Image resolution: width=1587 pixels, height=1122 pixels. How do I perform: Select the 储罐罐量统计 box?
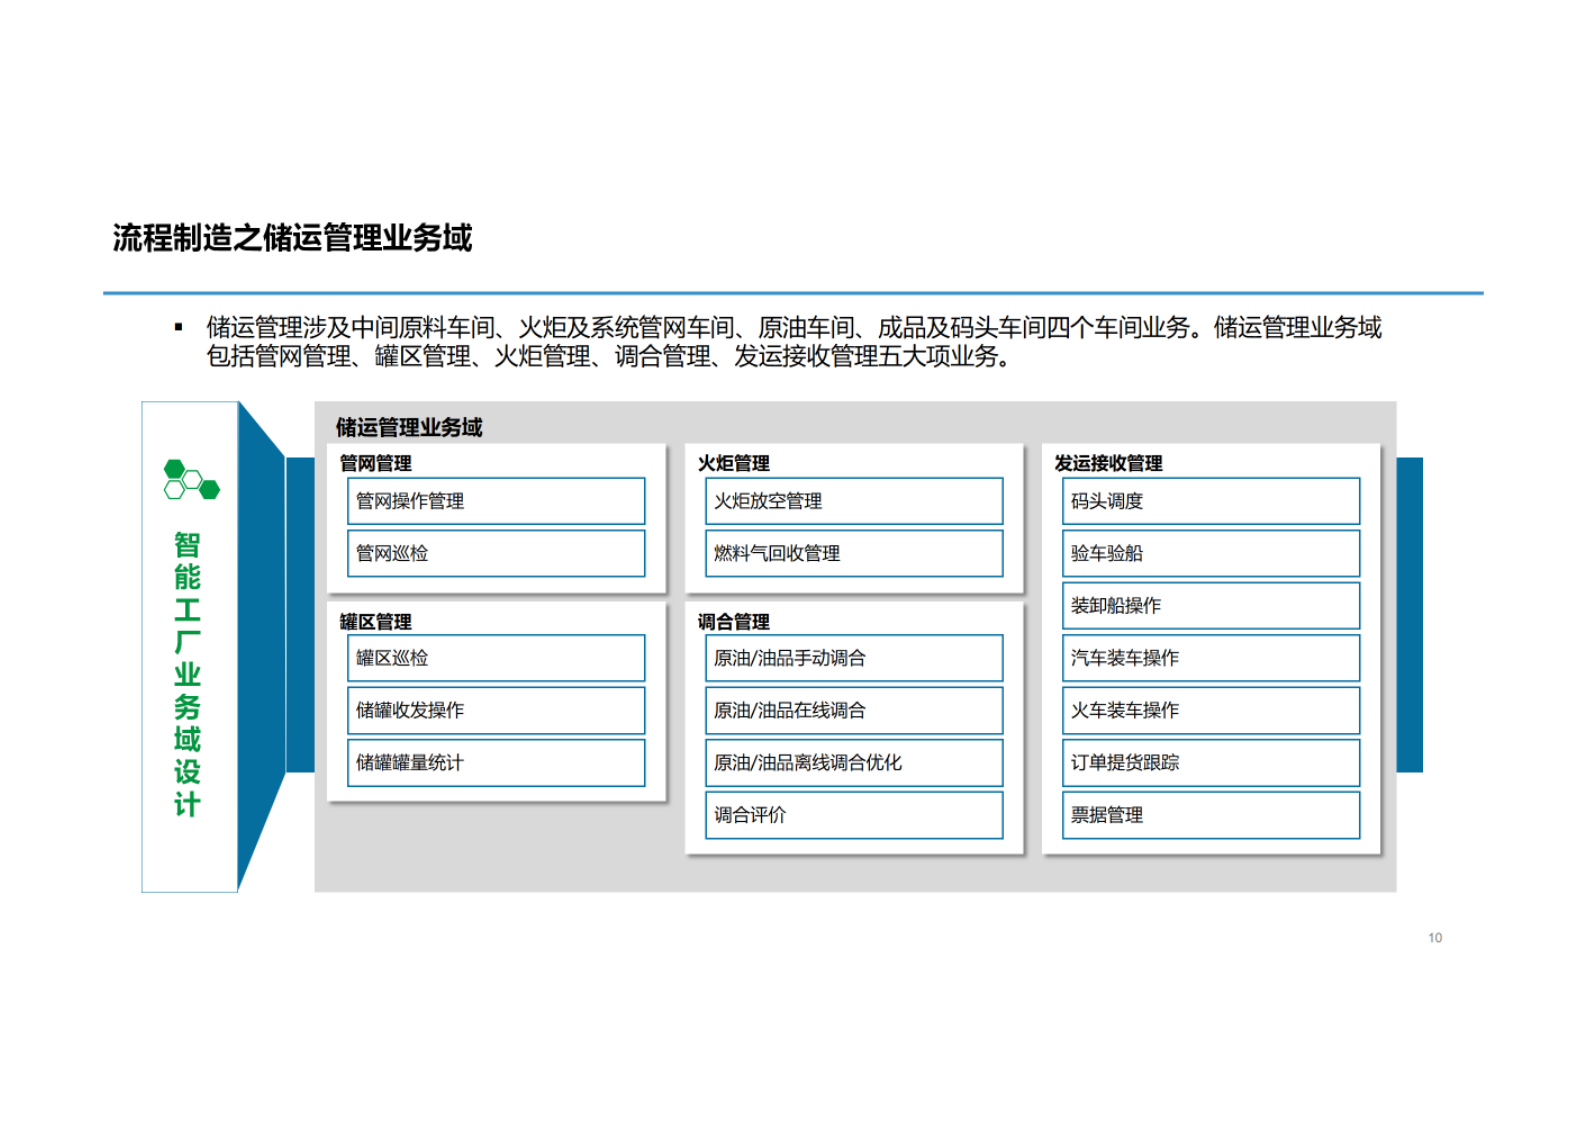[496, 763]
